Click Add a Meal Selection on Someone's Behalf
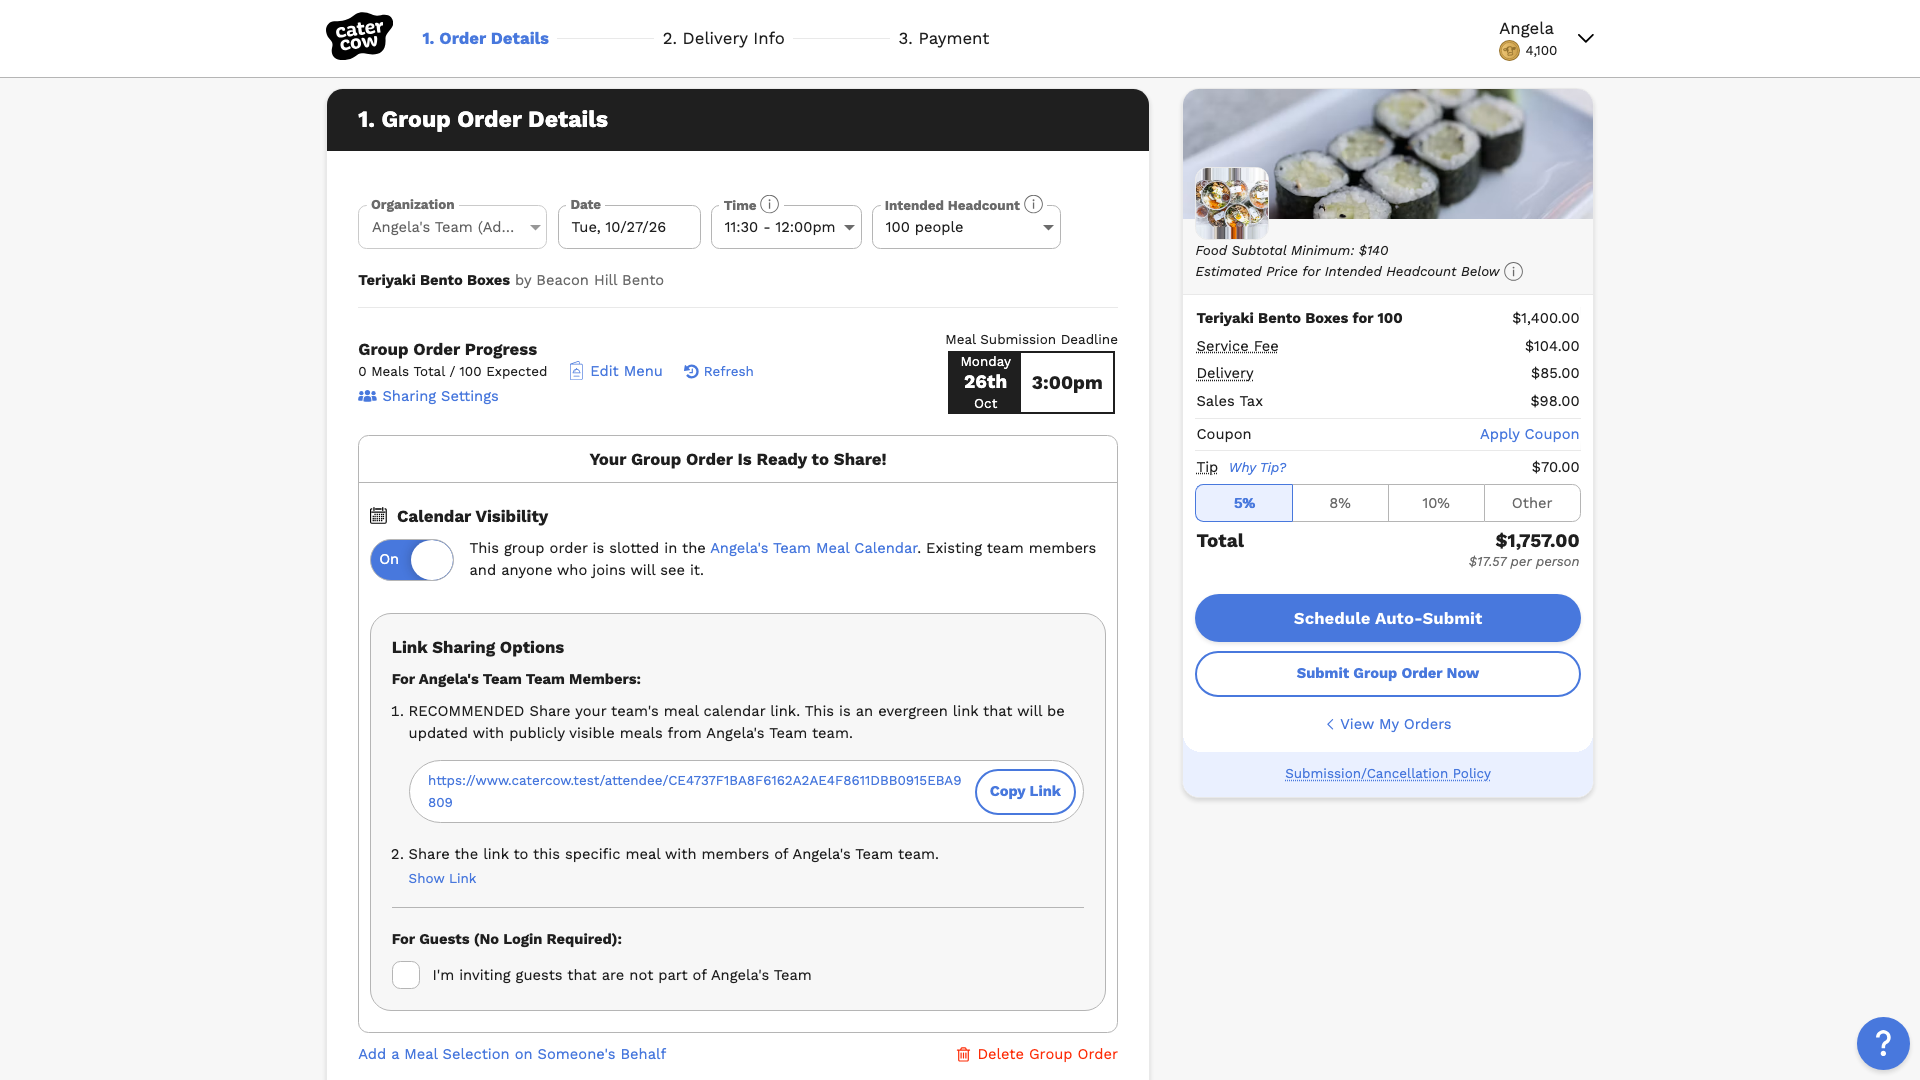This screenshot has width=1920, height=1080. pos(512,1054)
